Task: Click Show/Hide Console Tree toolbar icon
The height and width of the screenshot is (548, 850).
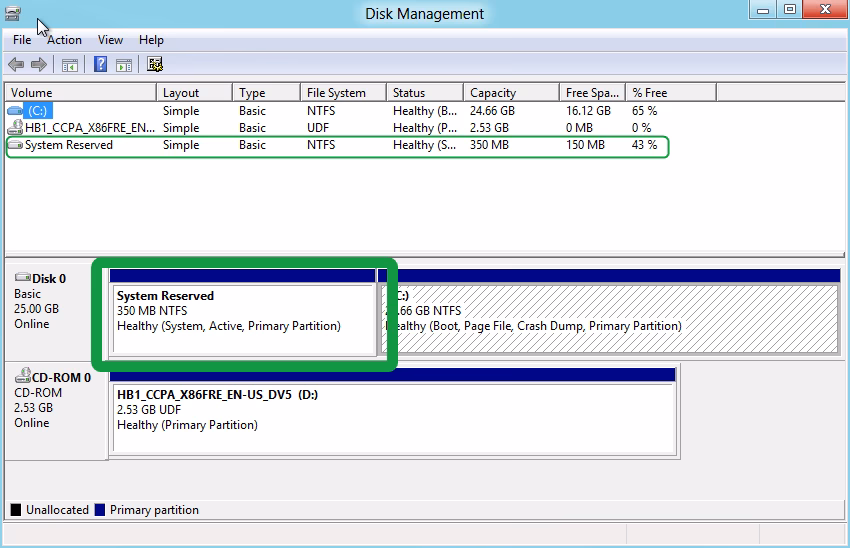Action: (x=69, y=65)
